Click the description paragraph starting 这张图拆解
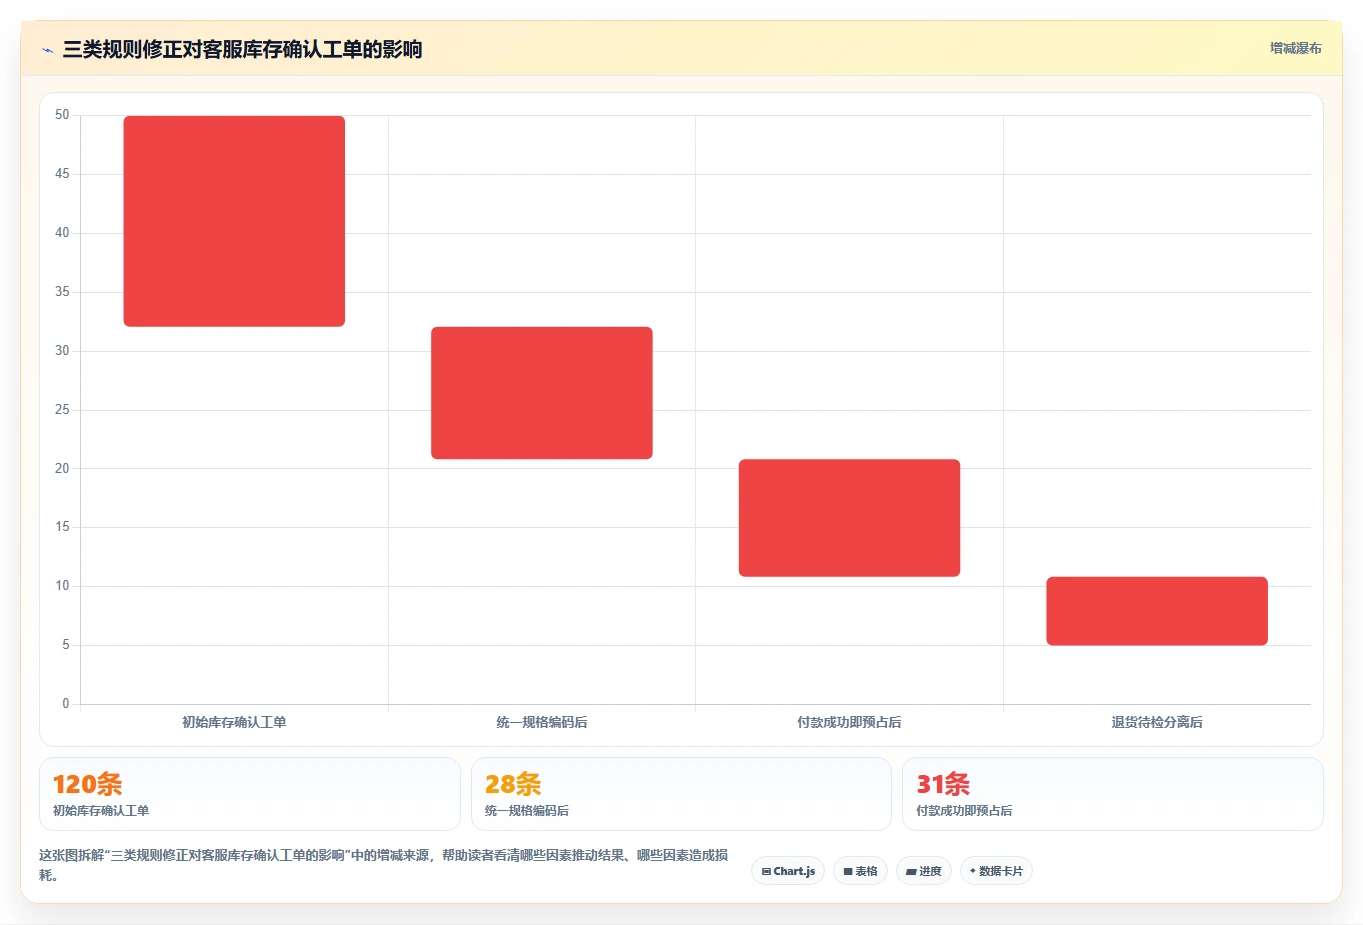 coord(384,865)
